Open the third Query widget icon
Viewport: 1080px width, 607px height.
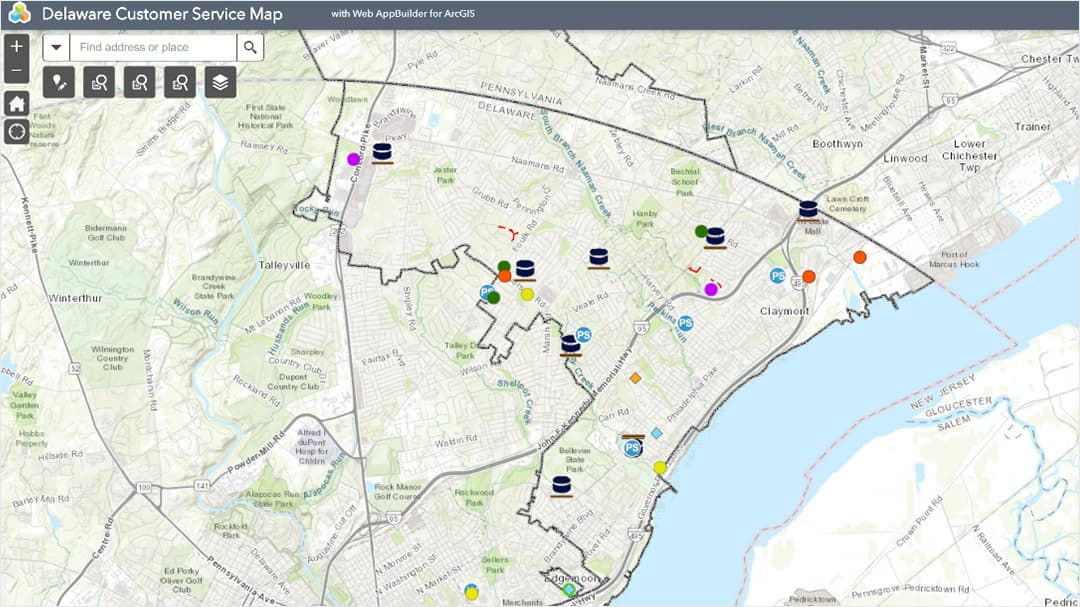coord(180,83)
